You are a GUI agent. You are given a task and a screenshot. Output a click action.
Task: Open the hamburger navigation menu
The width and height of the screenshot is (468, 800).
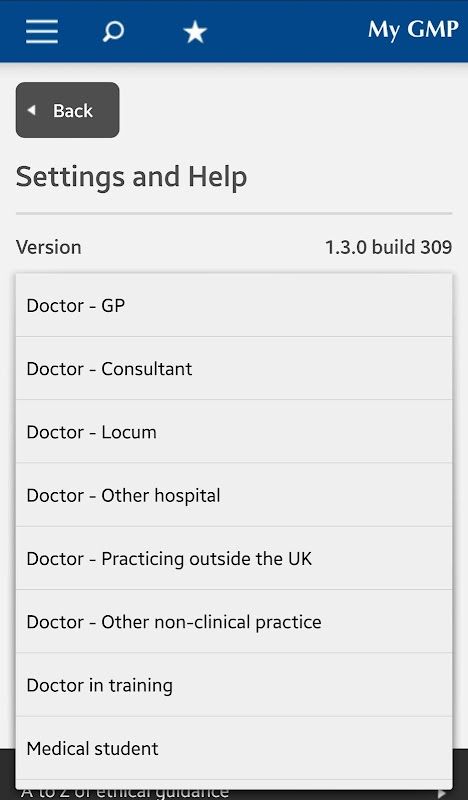click(42, 31)
